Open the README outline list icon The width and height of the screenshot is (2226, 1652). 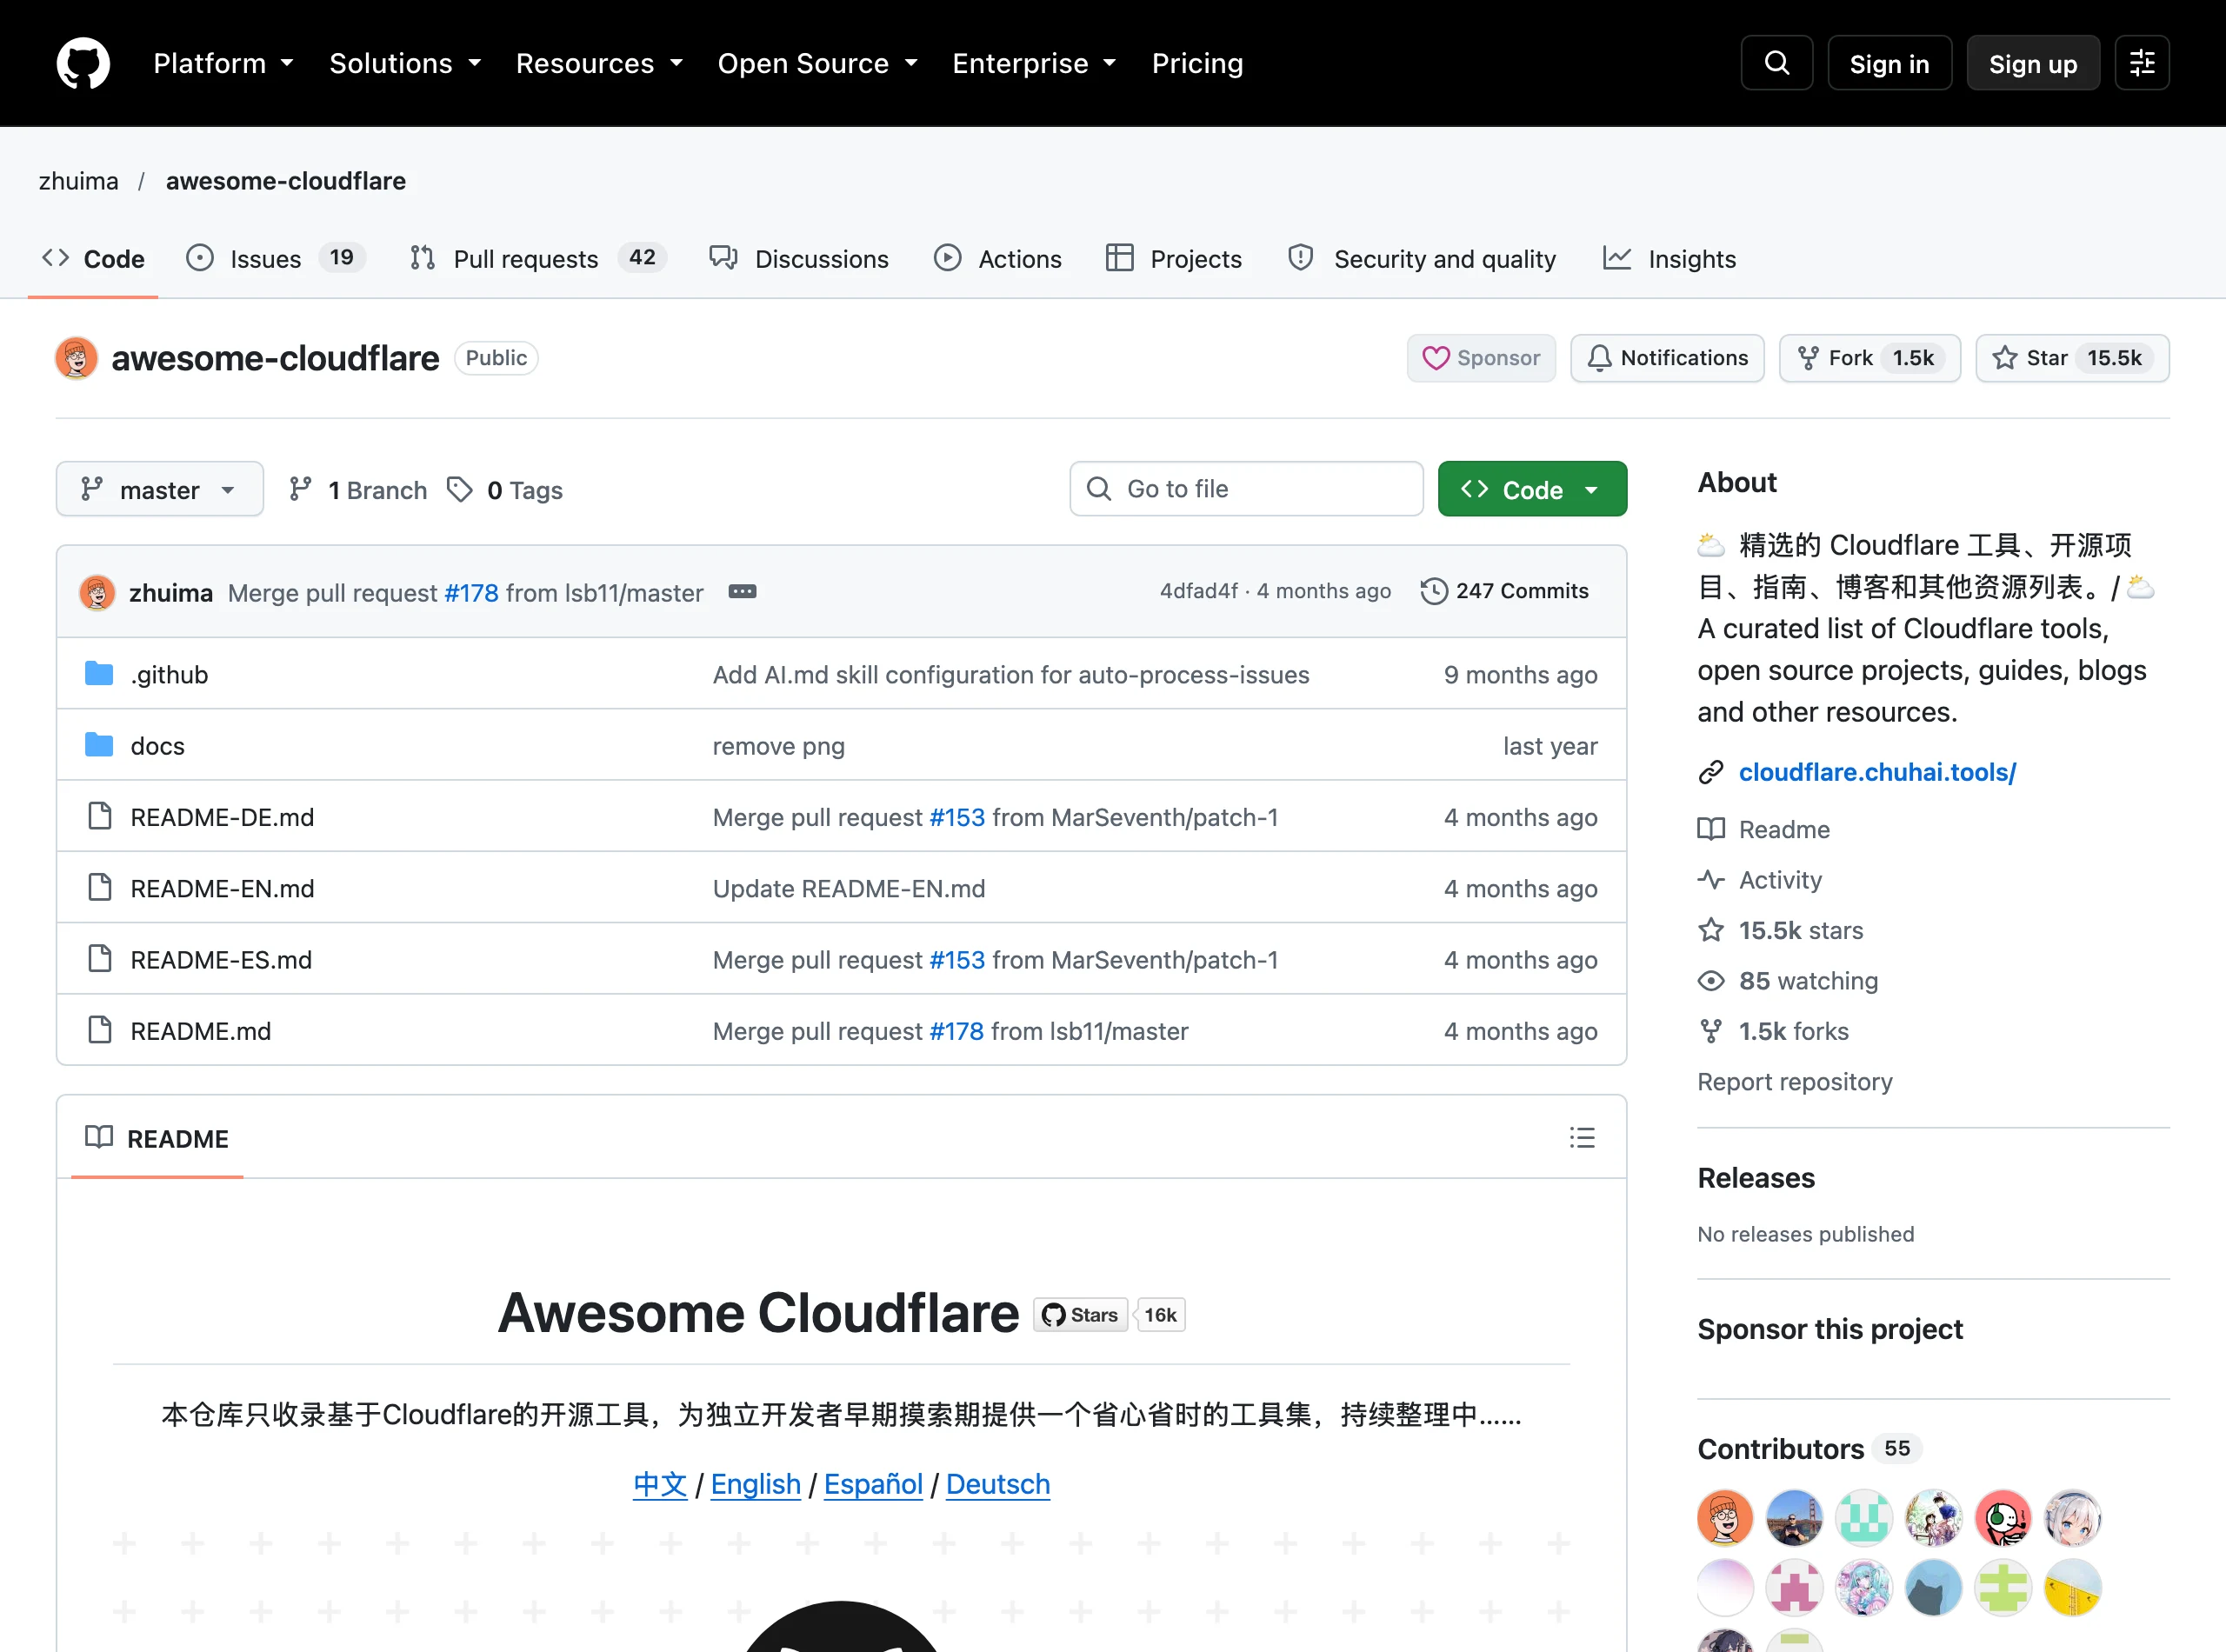pyautogui.click(x=1581, y=1138)
